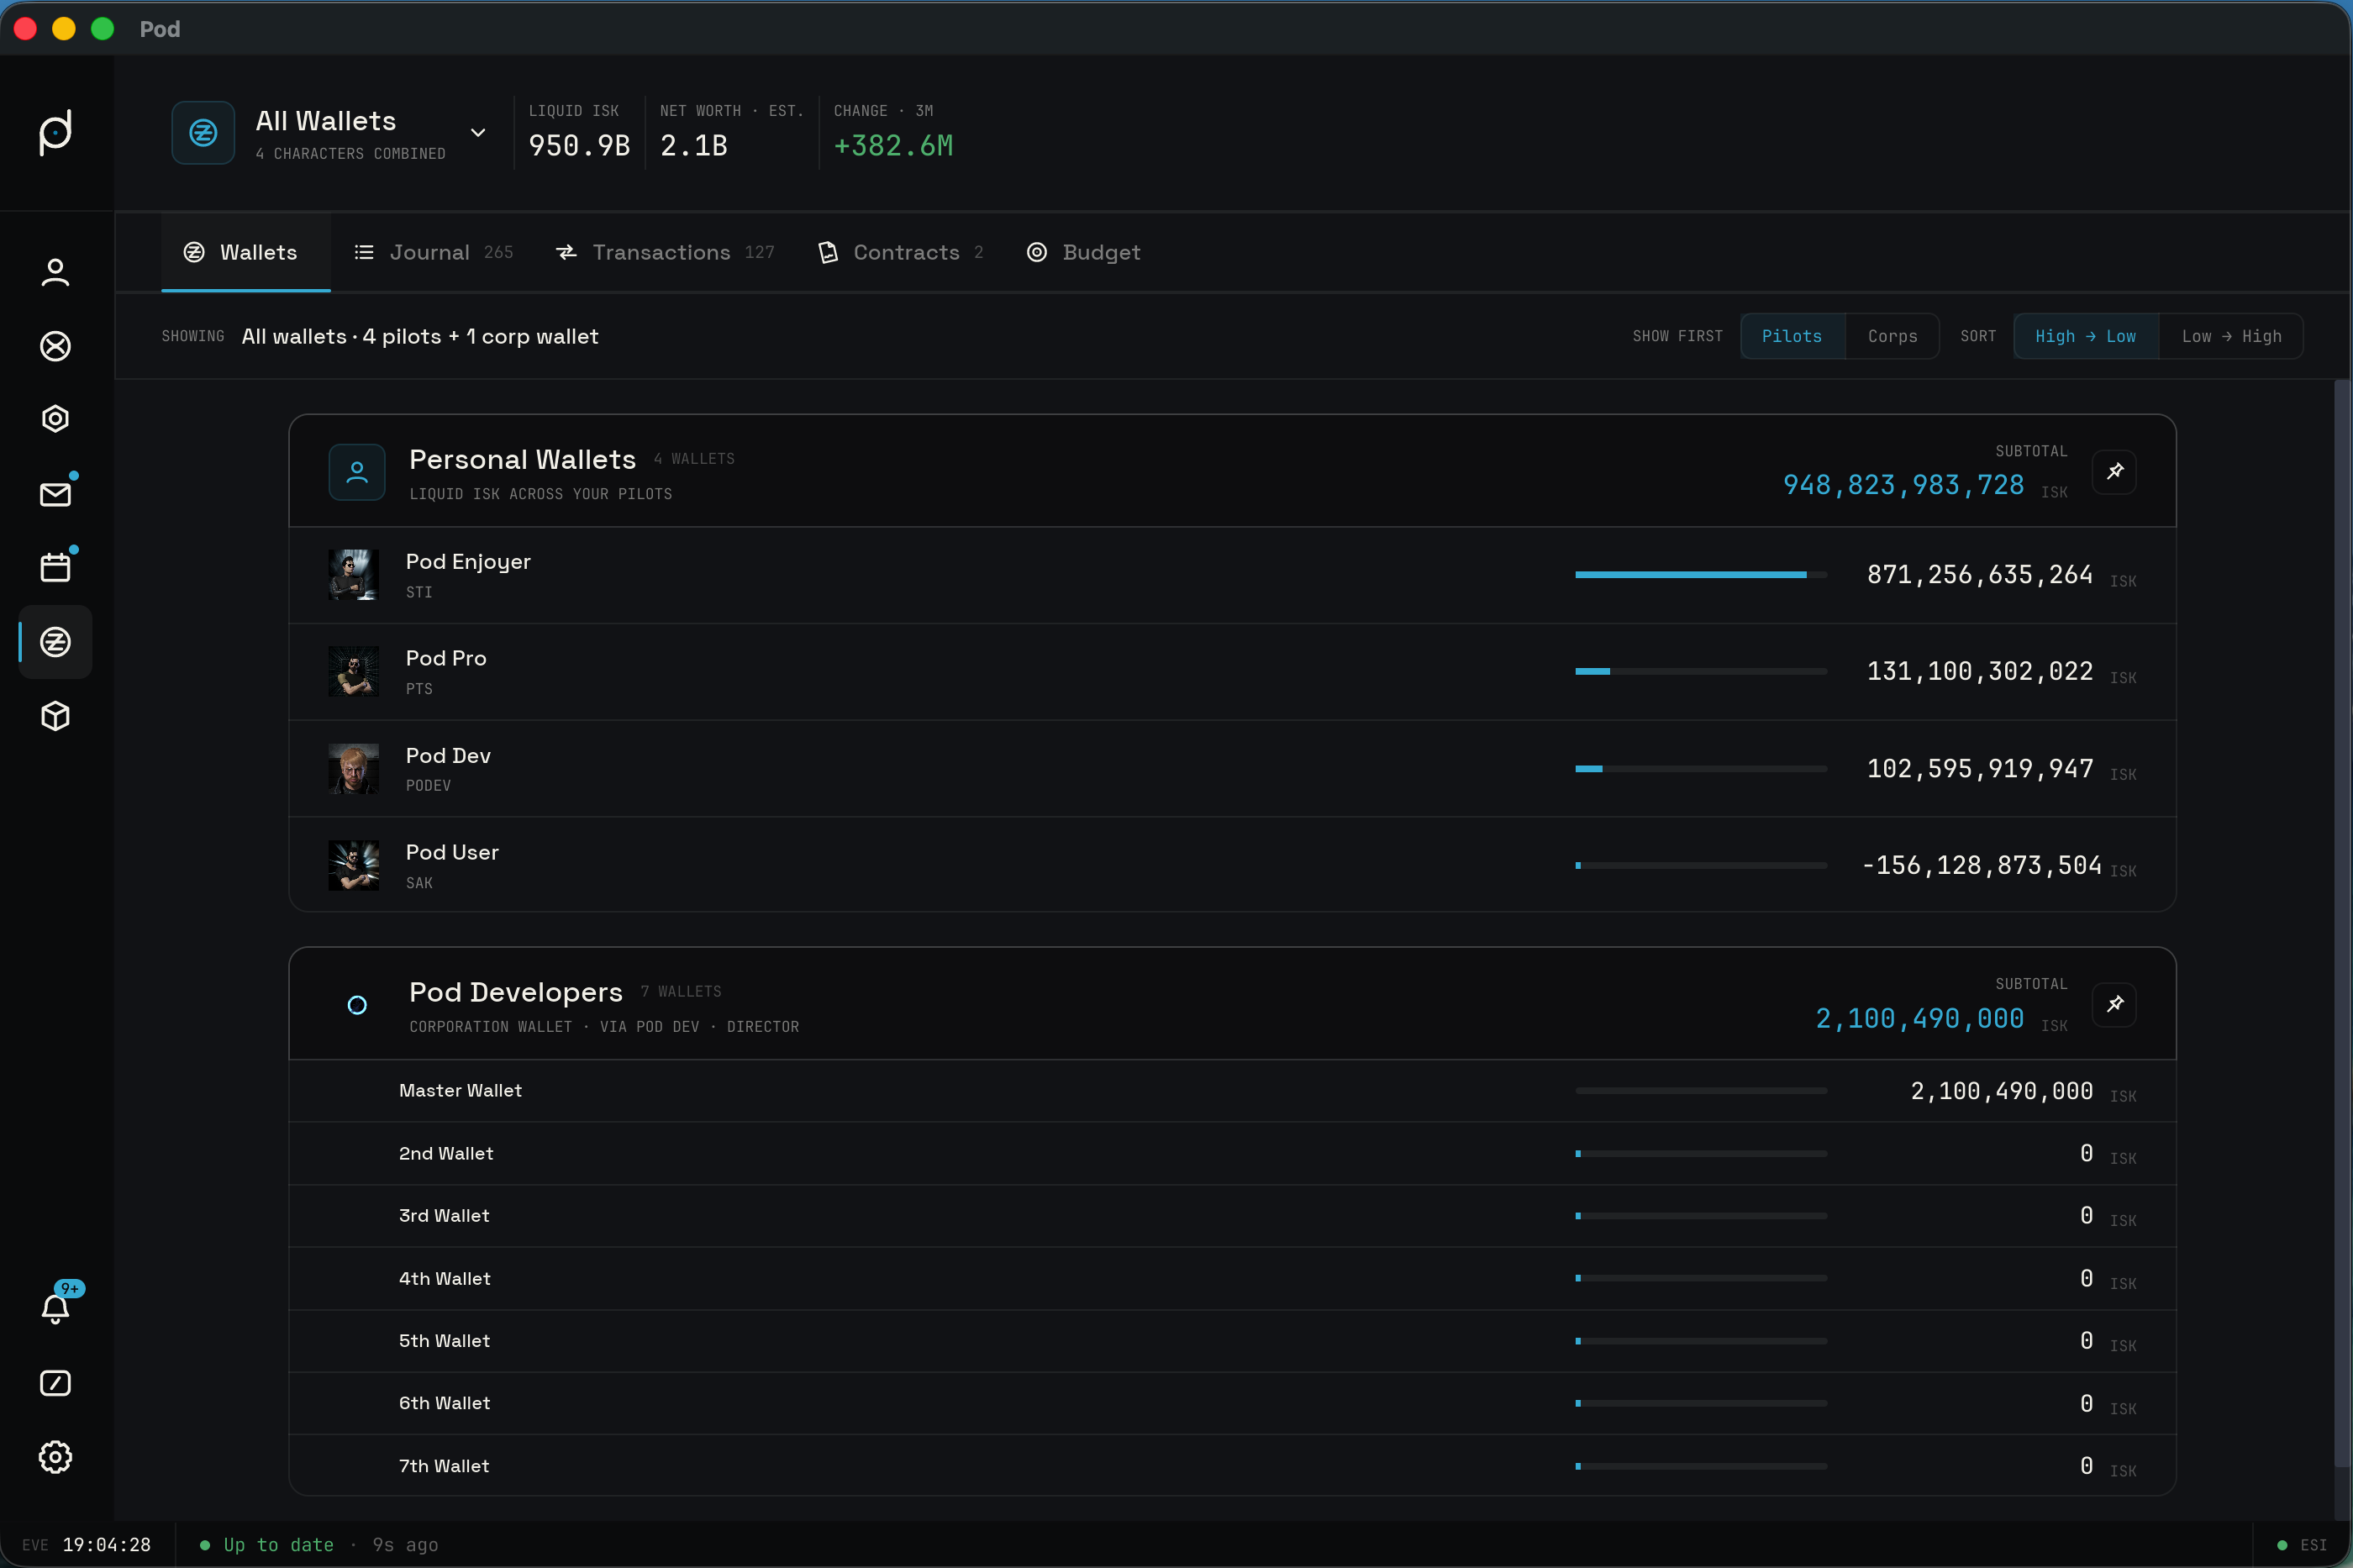
Task: Click the ESI status indicator
Action: pos(2301,1545)
